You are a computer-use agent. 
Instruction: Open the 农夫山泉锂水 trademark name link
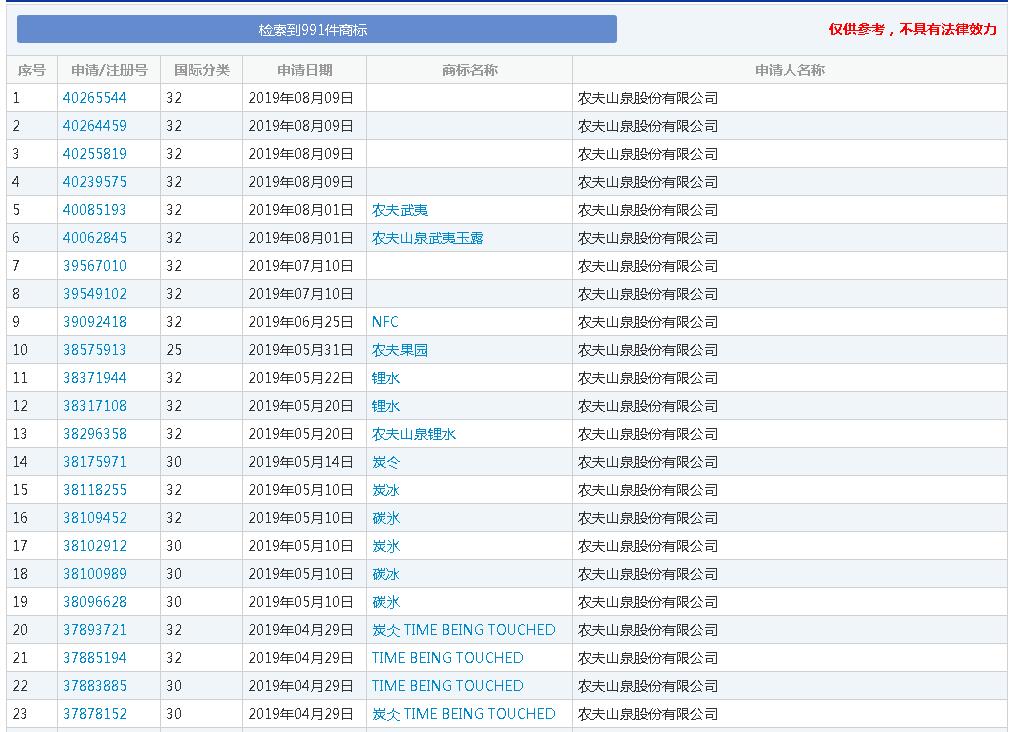click(414, 434)
